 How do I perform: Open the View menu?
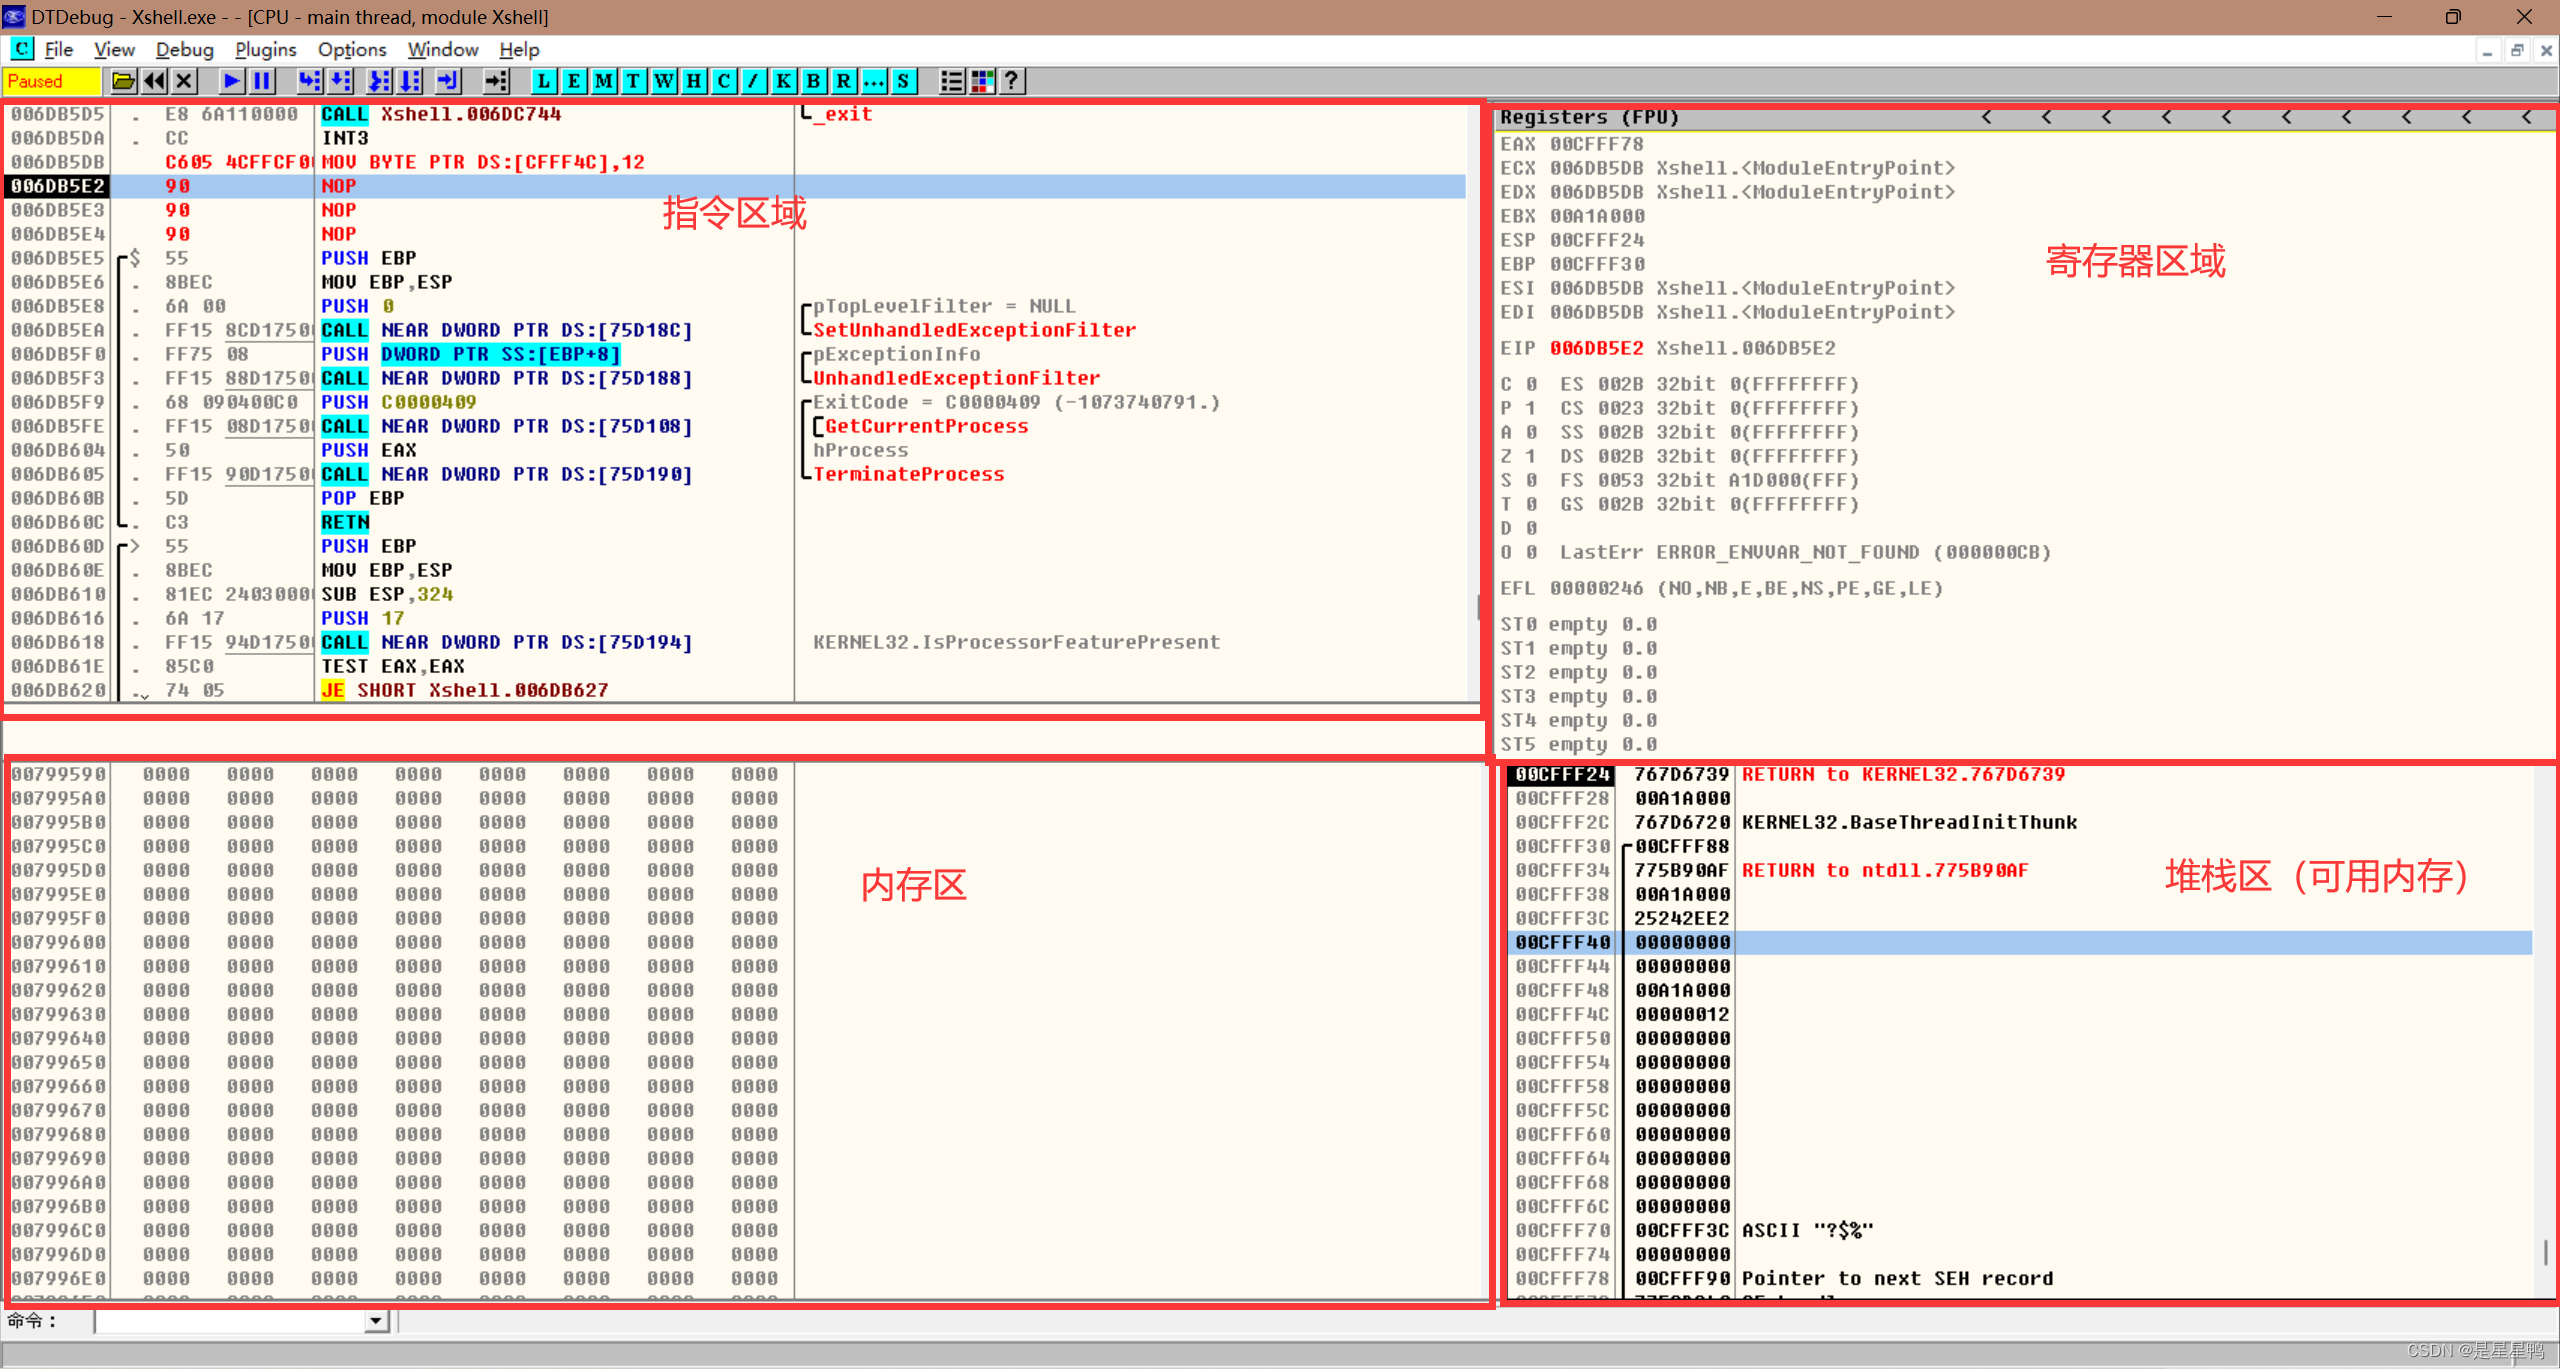(114, 49)
